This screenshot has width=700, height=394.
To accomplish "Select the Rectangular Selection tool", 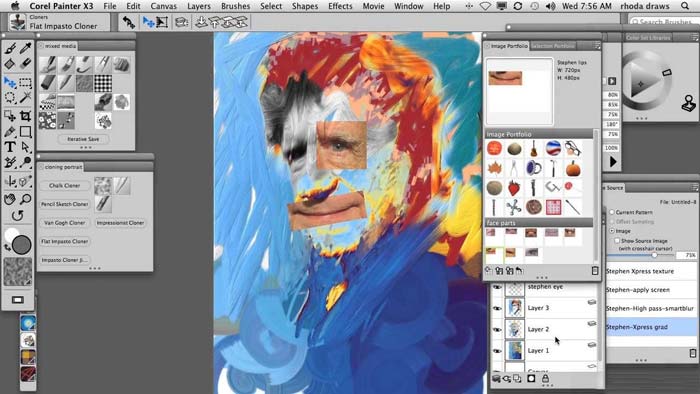I will pyautogui.click(x=25, y=83).
